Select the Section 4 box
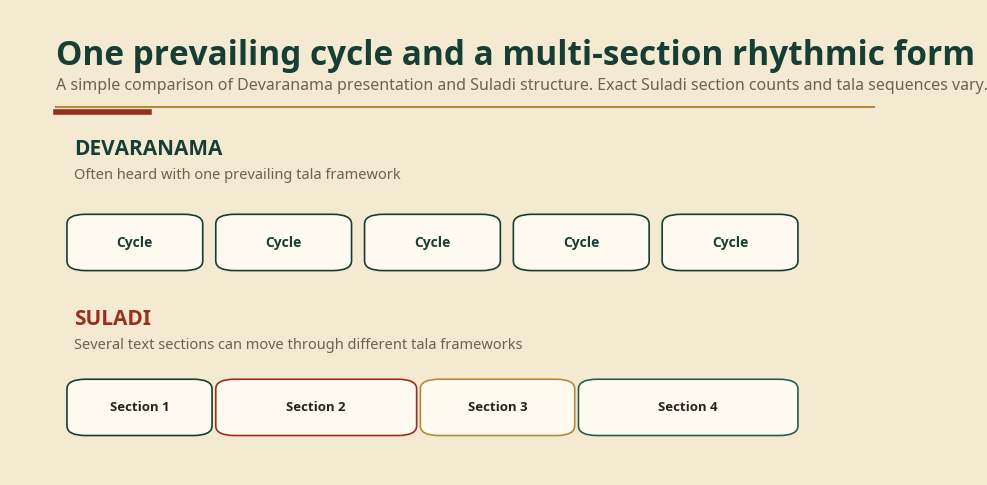987x485 pixels. pyautogui.click(x=688, y=407)
